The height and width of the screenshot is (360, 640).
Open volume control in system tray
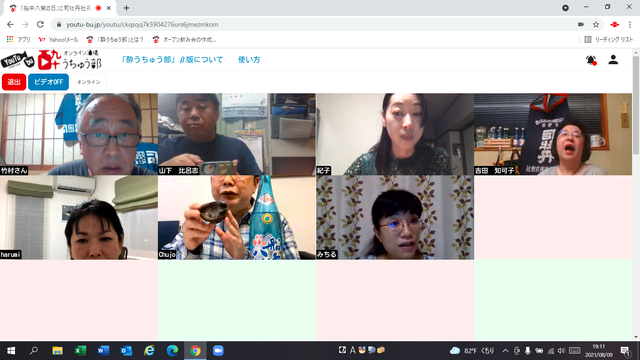click(561, 351)
